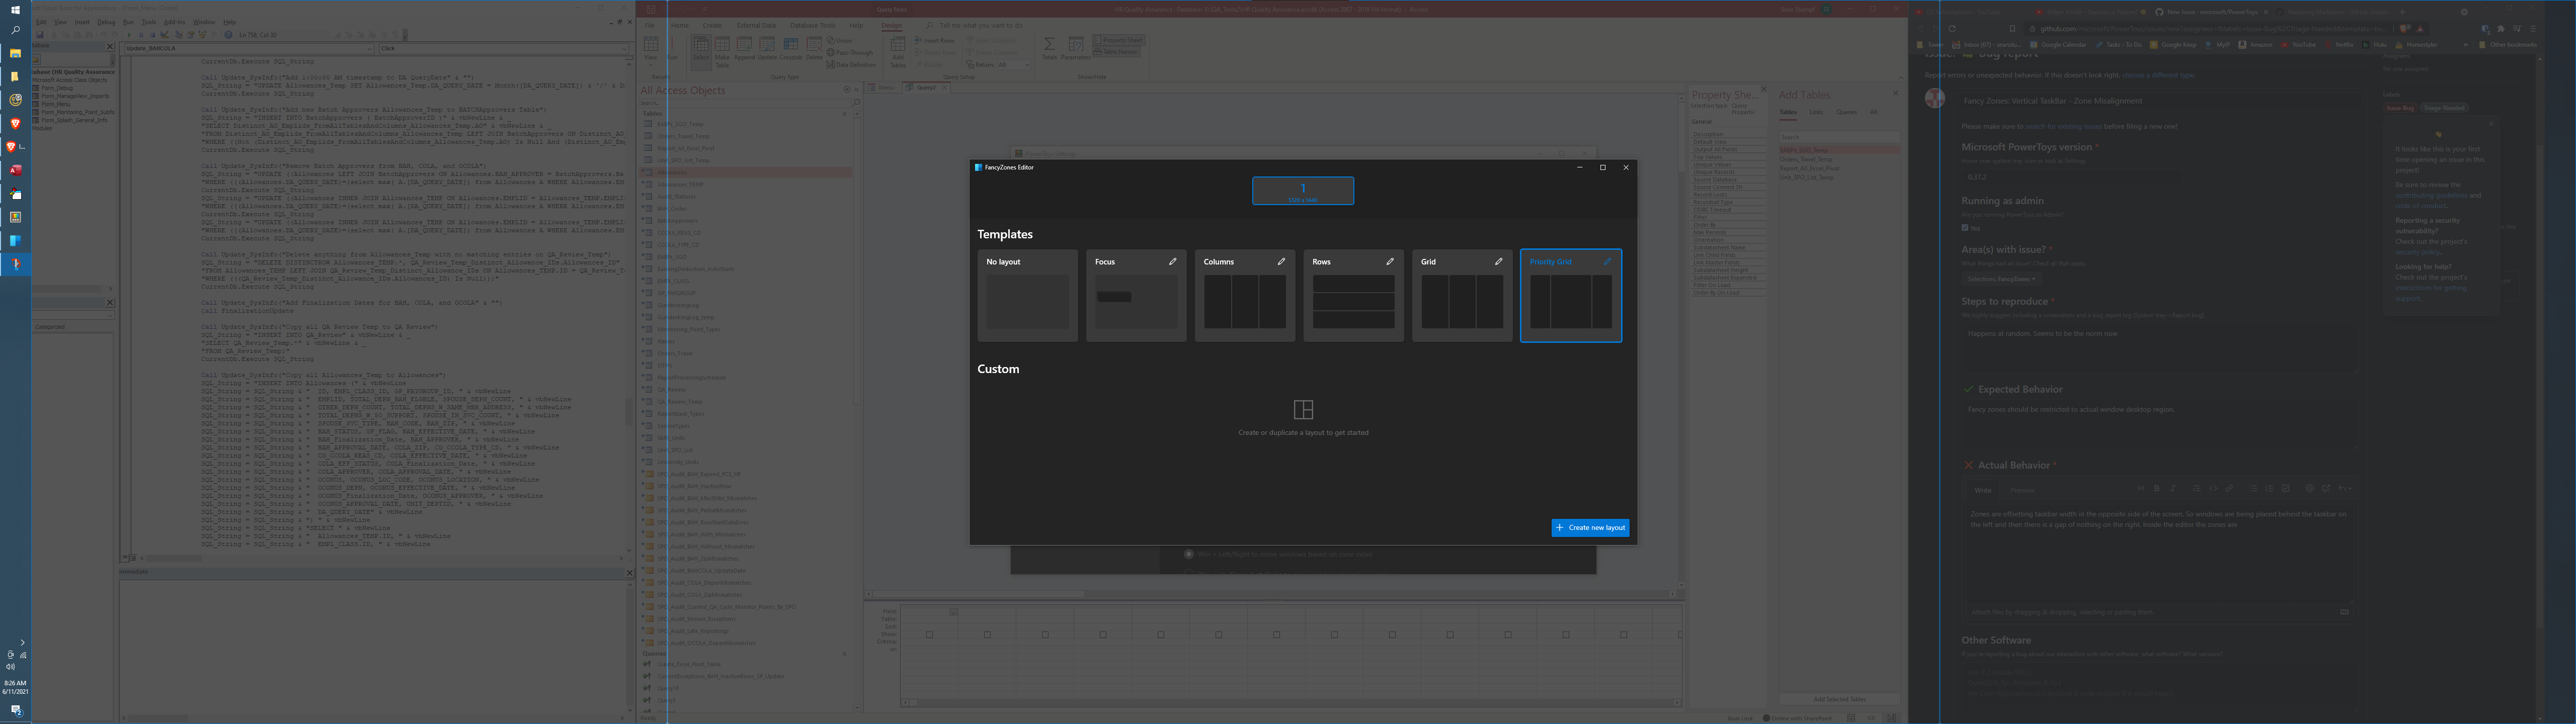Screen dimensions: 2576x724
Task: Switch to the Database Tools ribbon tab
Action: (x=813, y=25)
